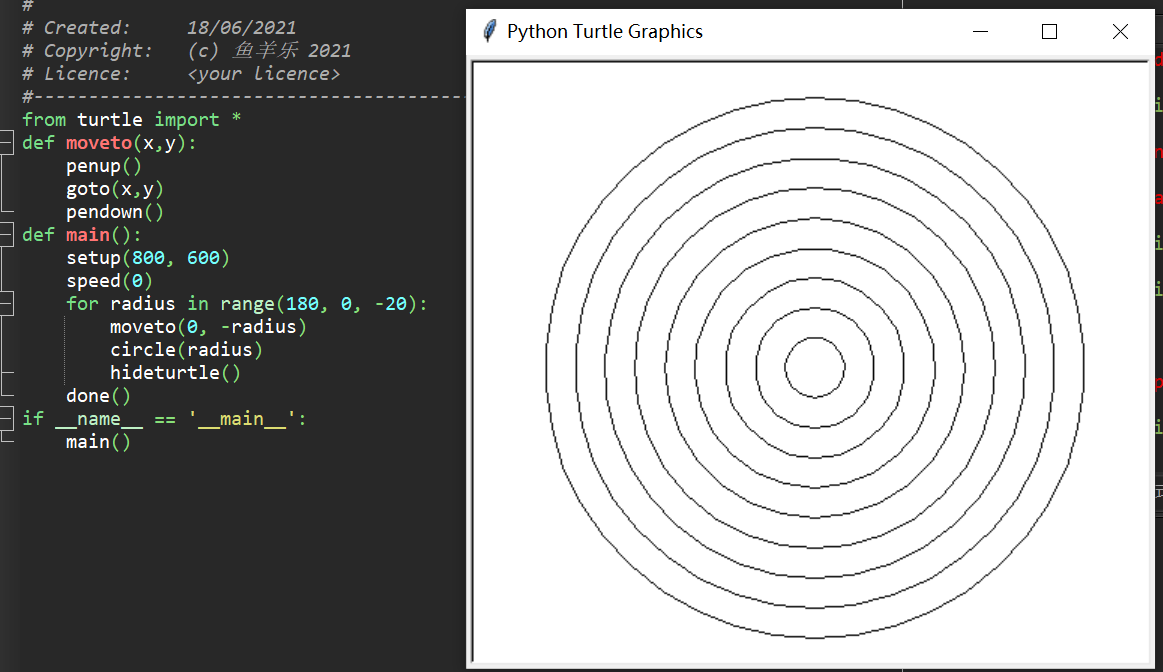Click the 'goto(x,y)' code line
The width and height of the screenshot is (1163, 672).
coord(114,188)
